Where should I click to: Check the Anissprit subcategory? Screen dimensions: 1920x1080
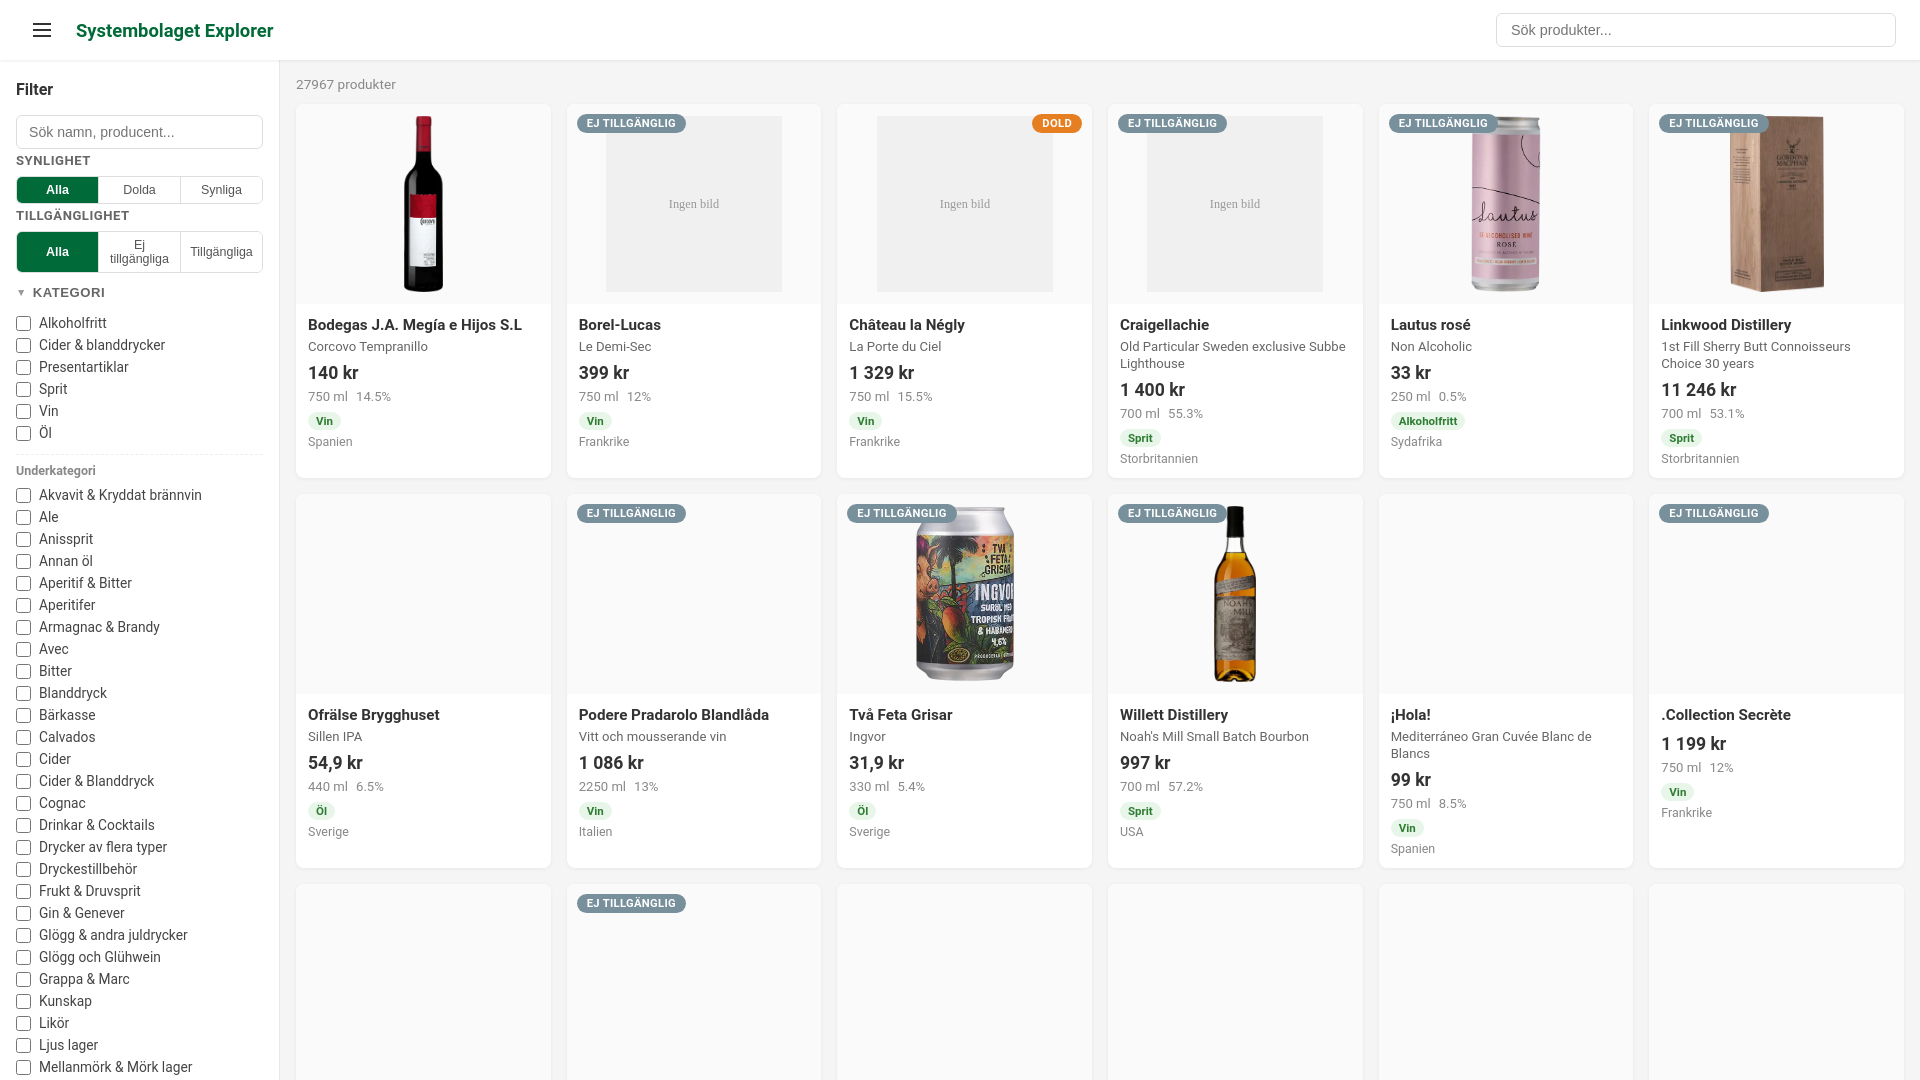coord(24,540)
